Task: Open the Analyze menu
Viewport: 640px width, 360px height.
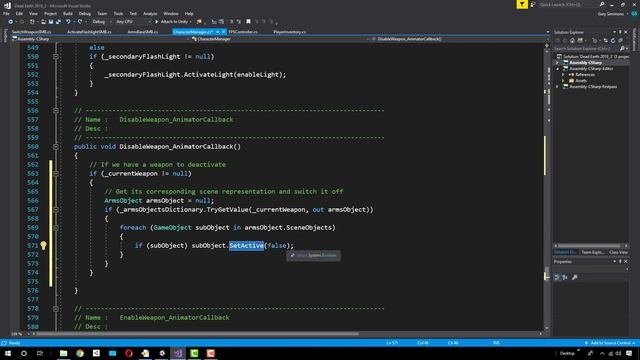Action: pyautogui.click(x=150, y=13)
